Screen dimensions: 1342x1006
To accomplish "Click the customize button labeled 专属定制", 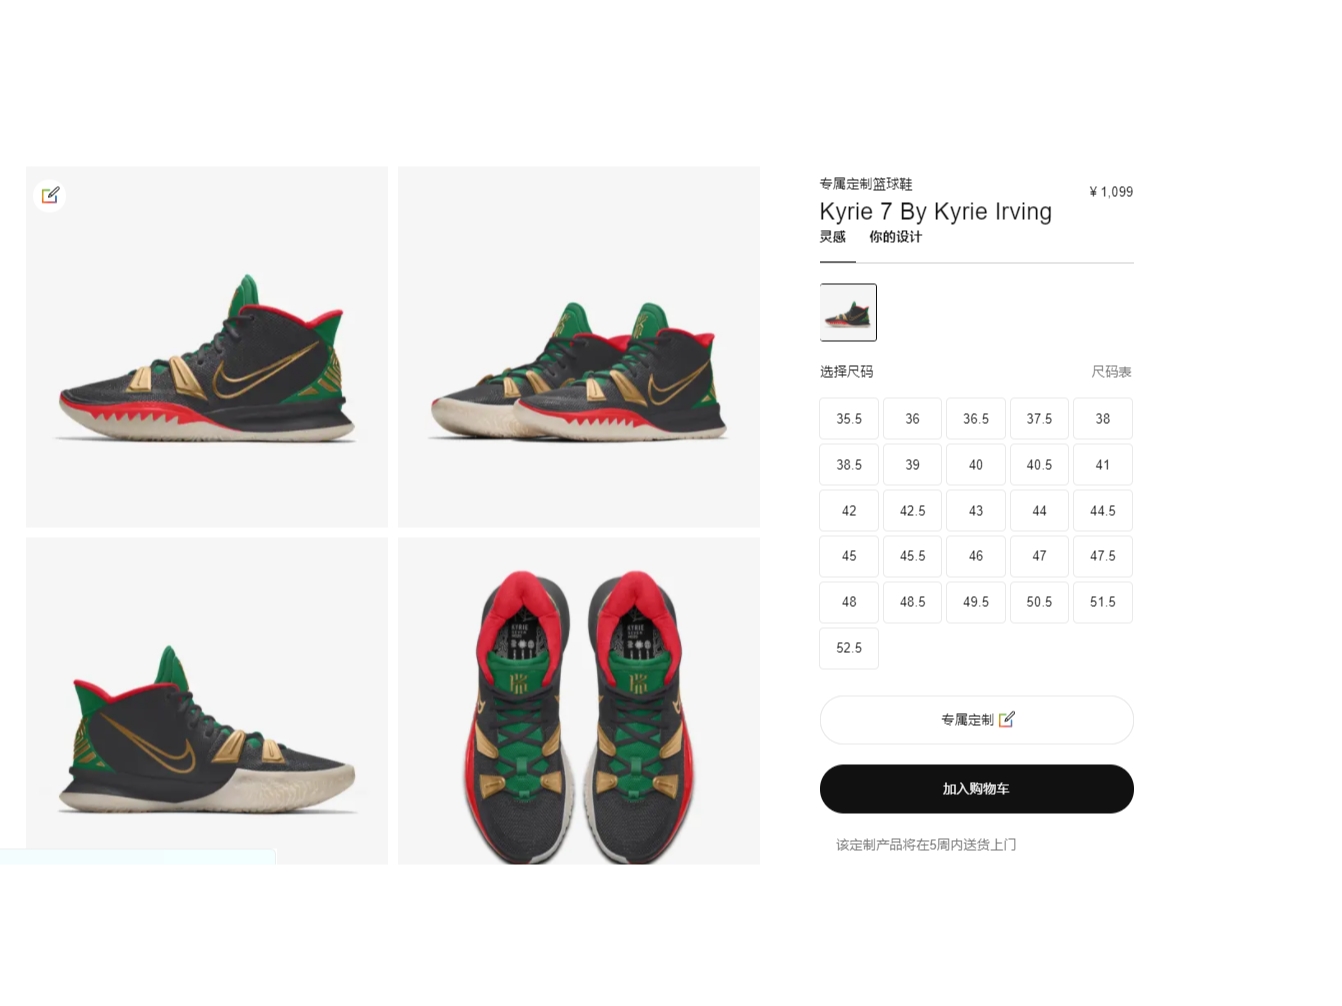I will (976, 720).
